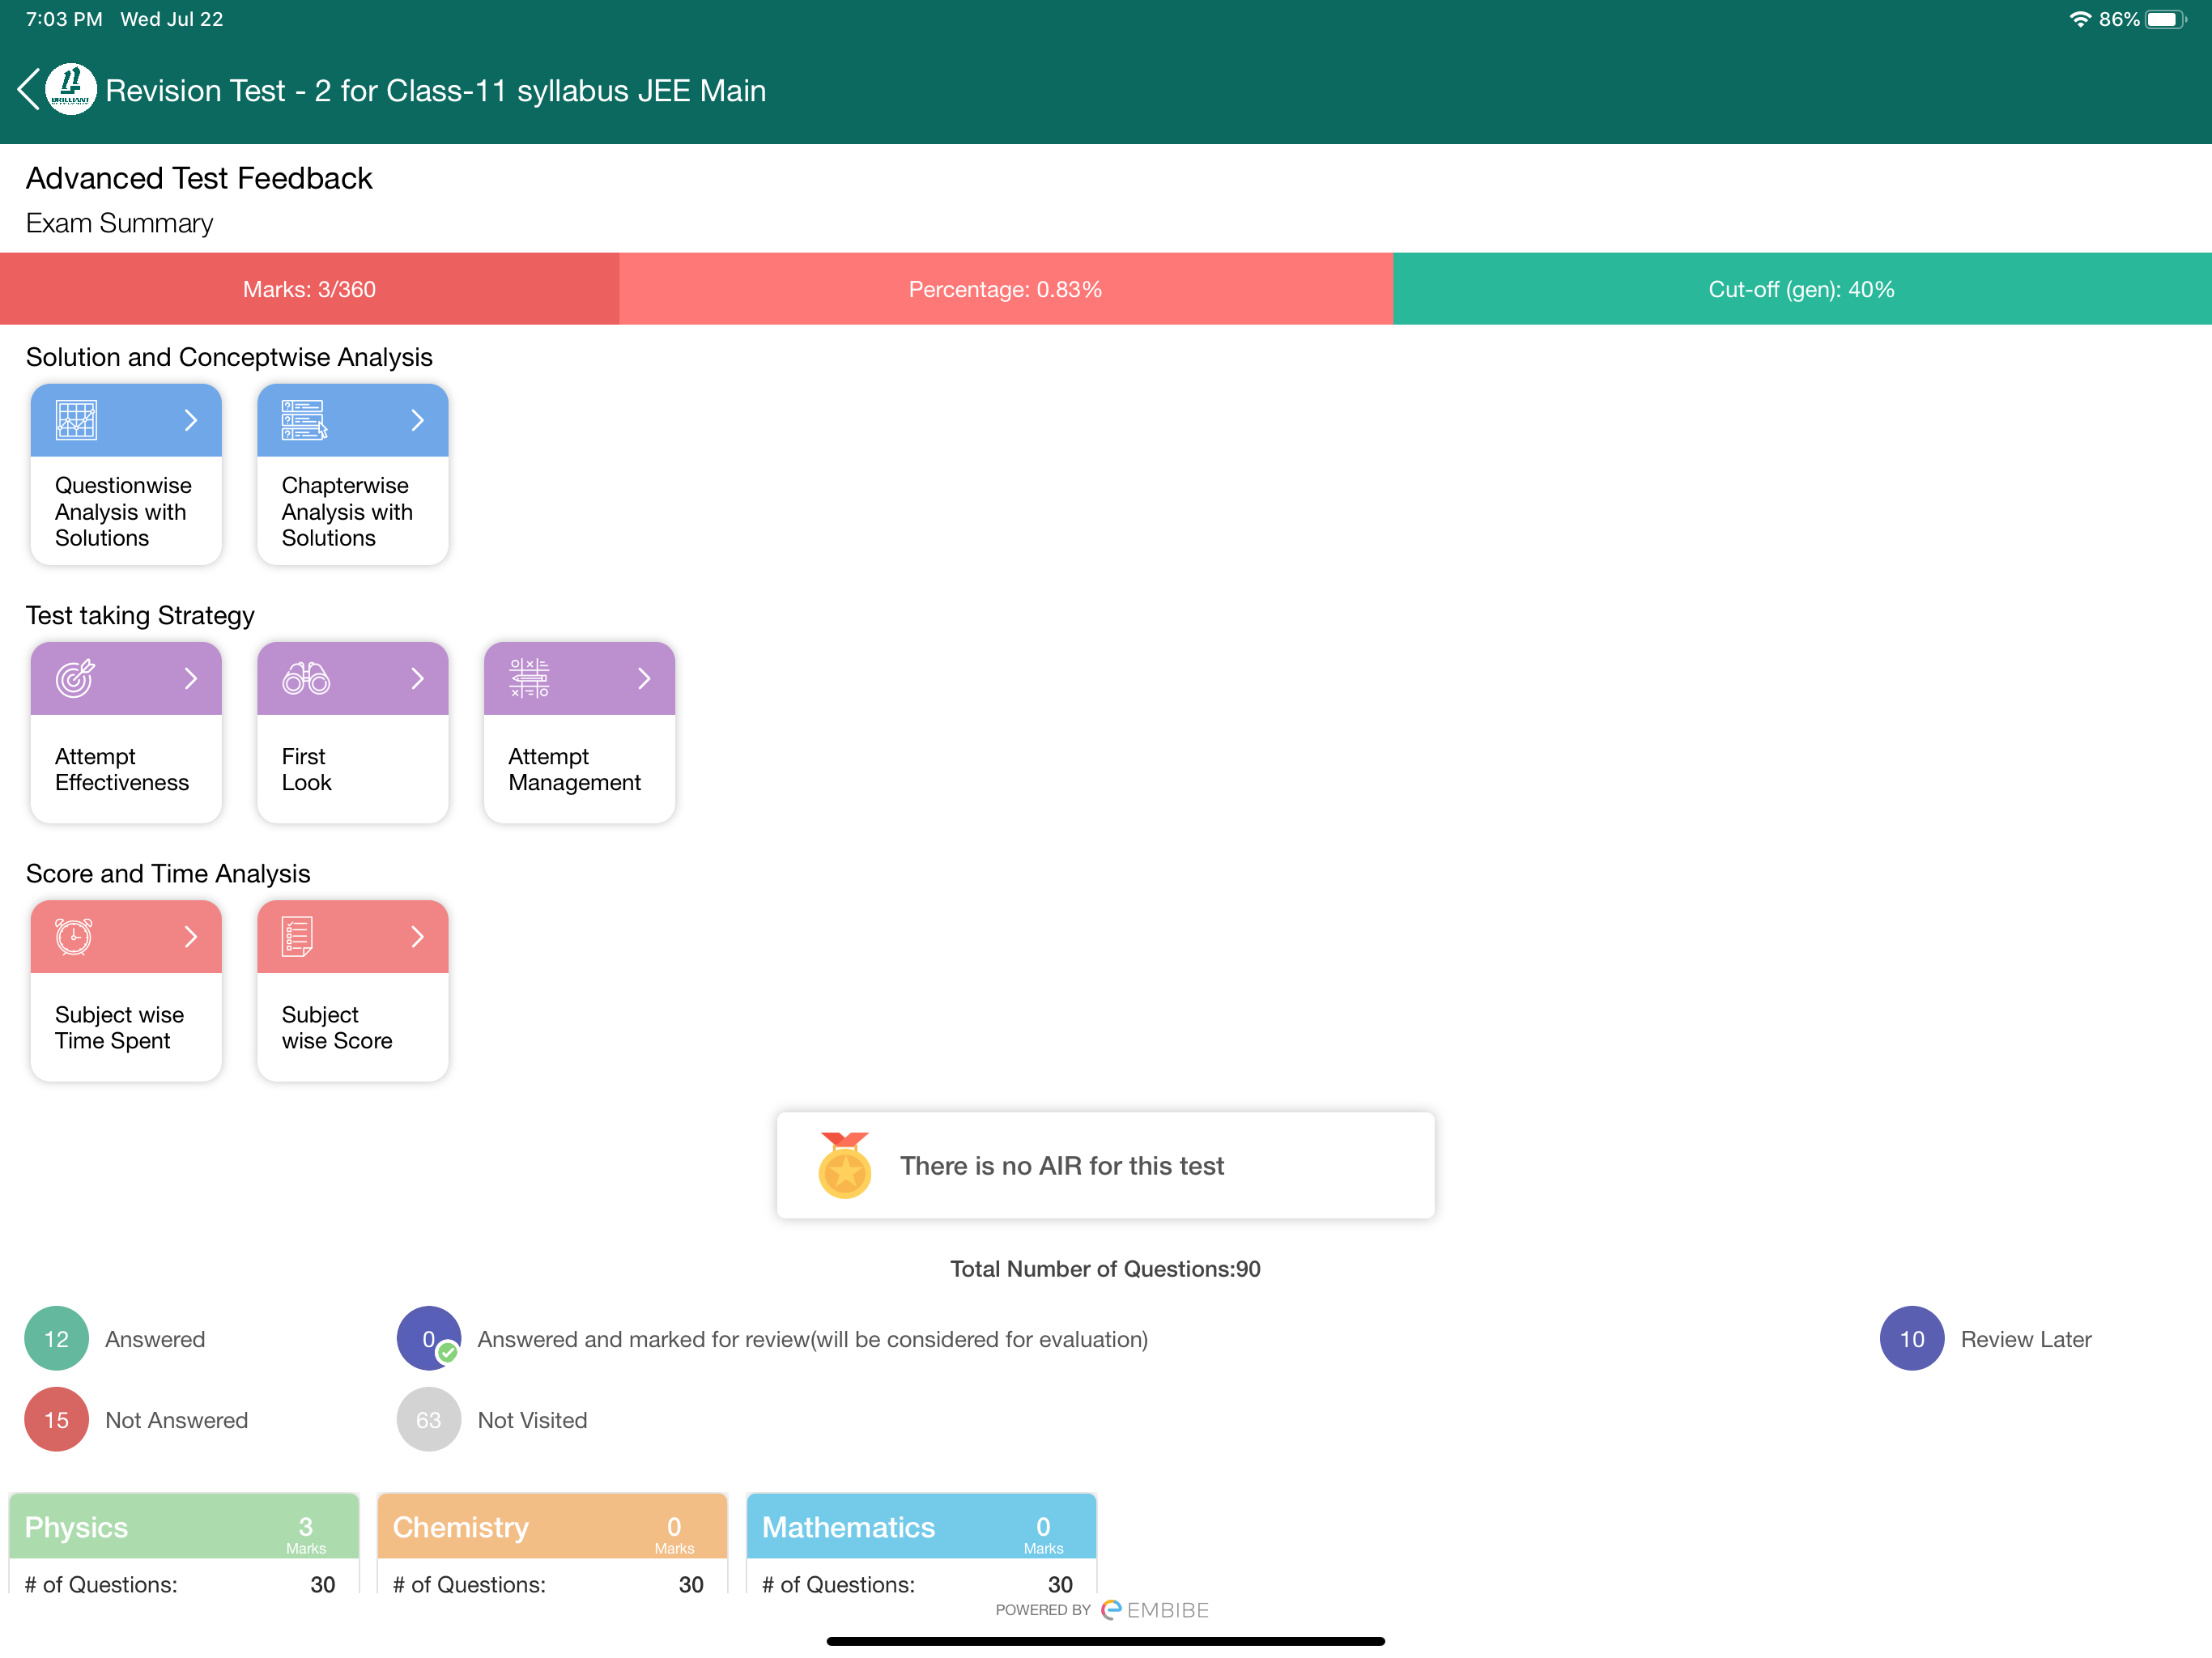Tap Physics '# of Questions:' row
2212x1658 pixels.
point(184,1584)
